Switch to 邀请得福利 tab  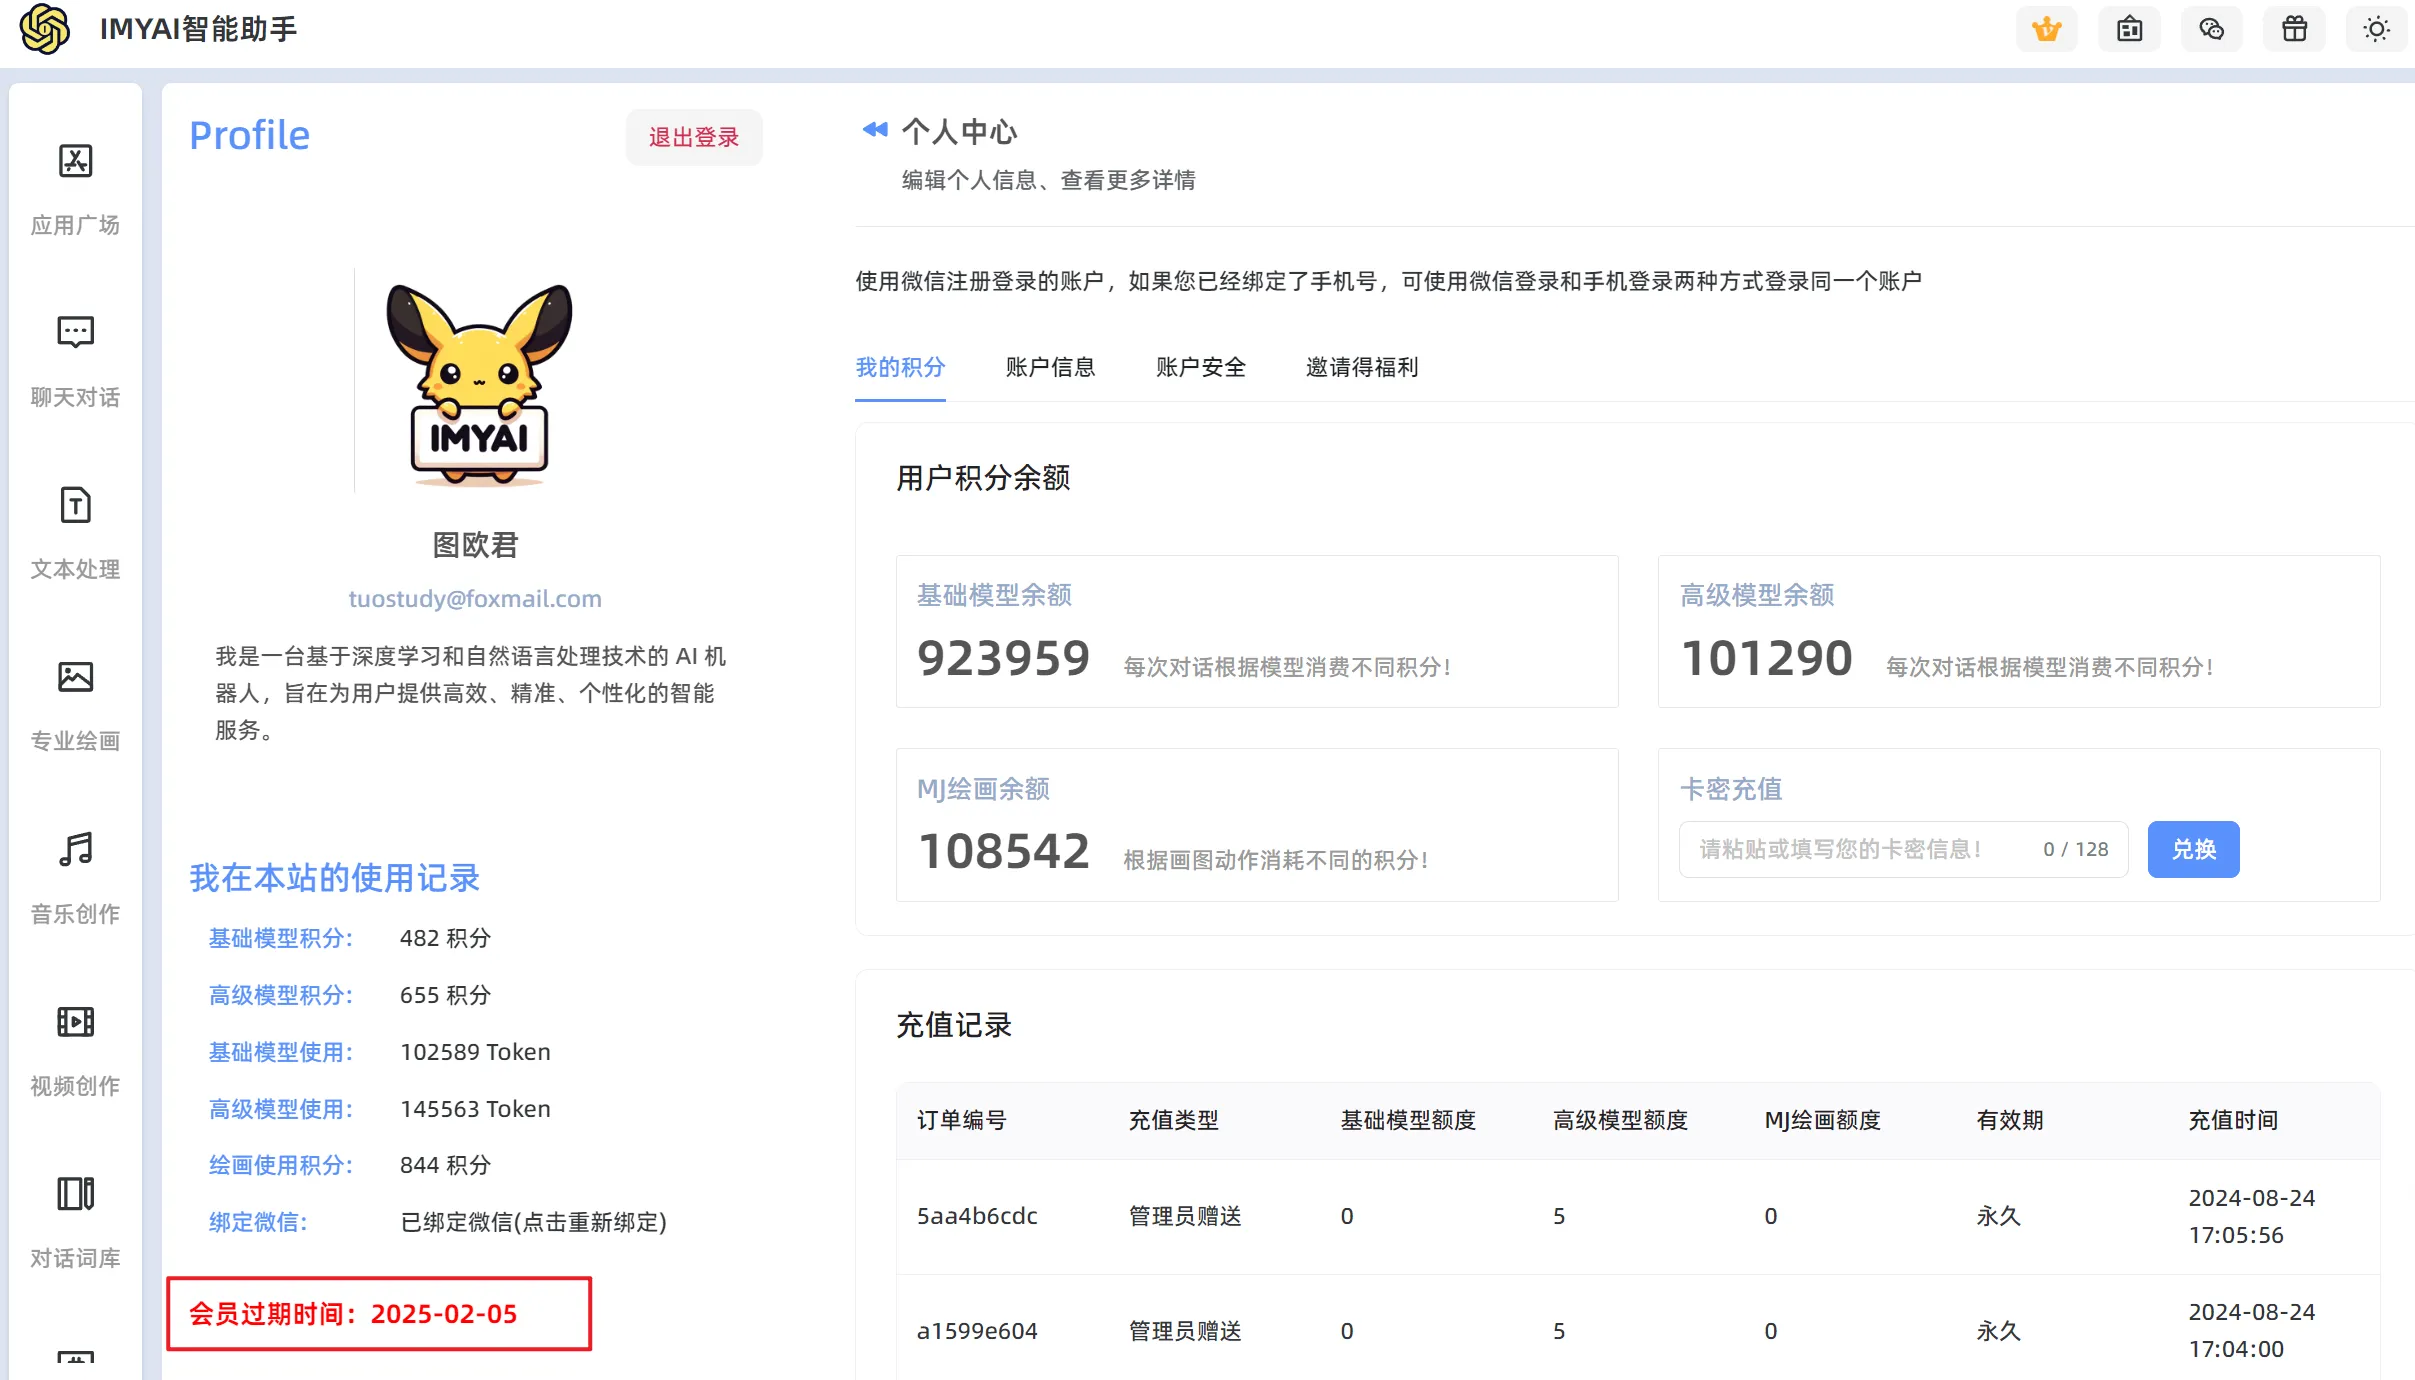point(1361,367)
